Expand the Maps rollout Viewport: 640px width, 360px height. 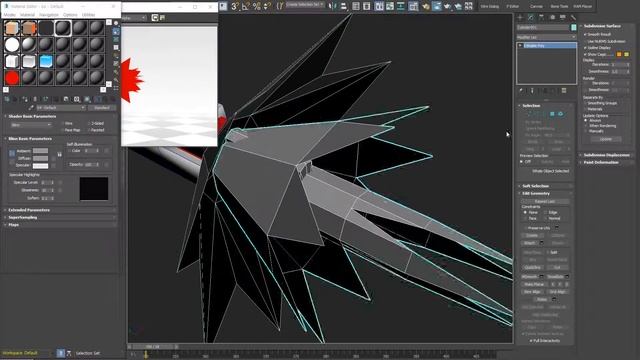[x=13, y=225]
